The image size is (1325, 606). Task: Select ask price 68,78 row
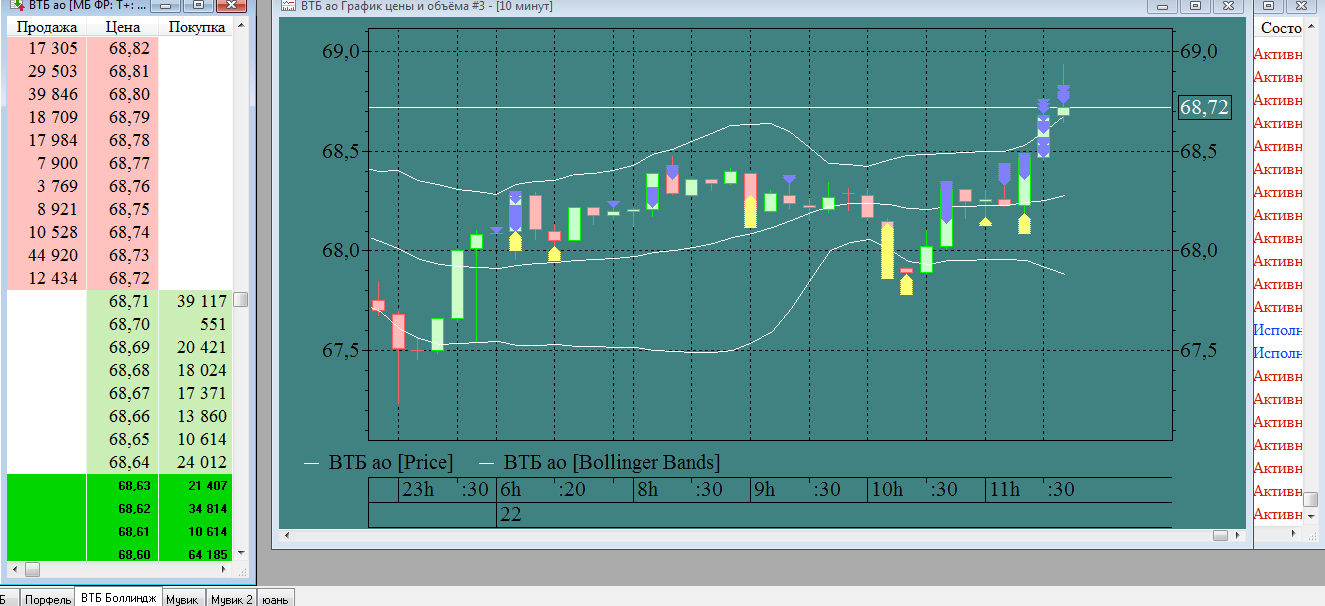tap(123, 140)
